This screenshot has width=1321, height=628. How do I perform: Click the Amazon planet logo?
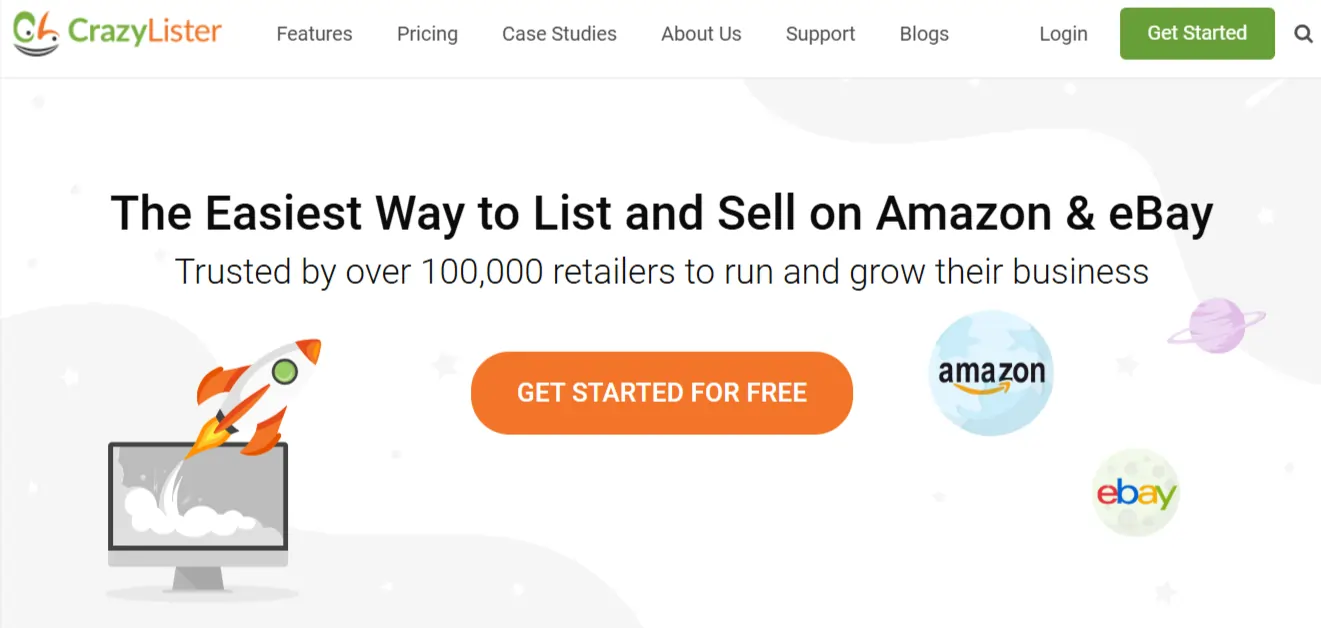[991, 375]
